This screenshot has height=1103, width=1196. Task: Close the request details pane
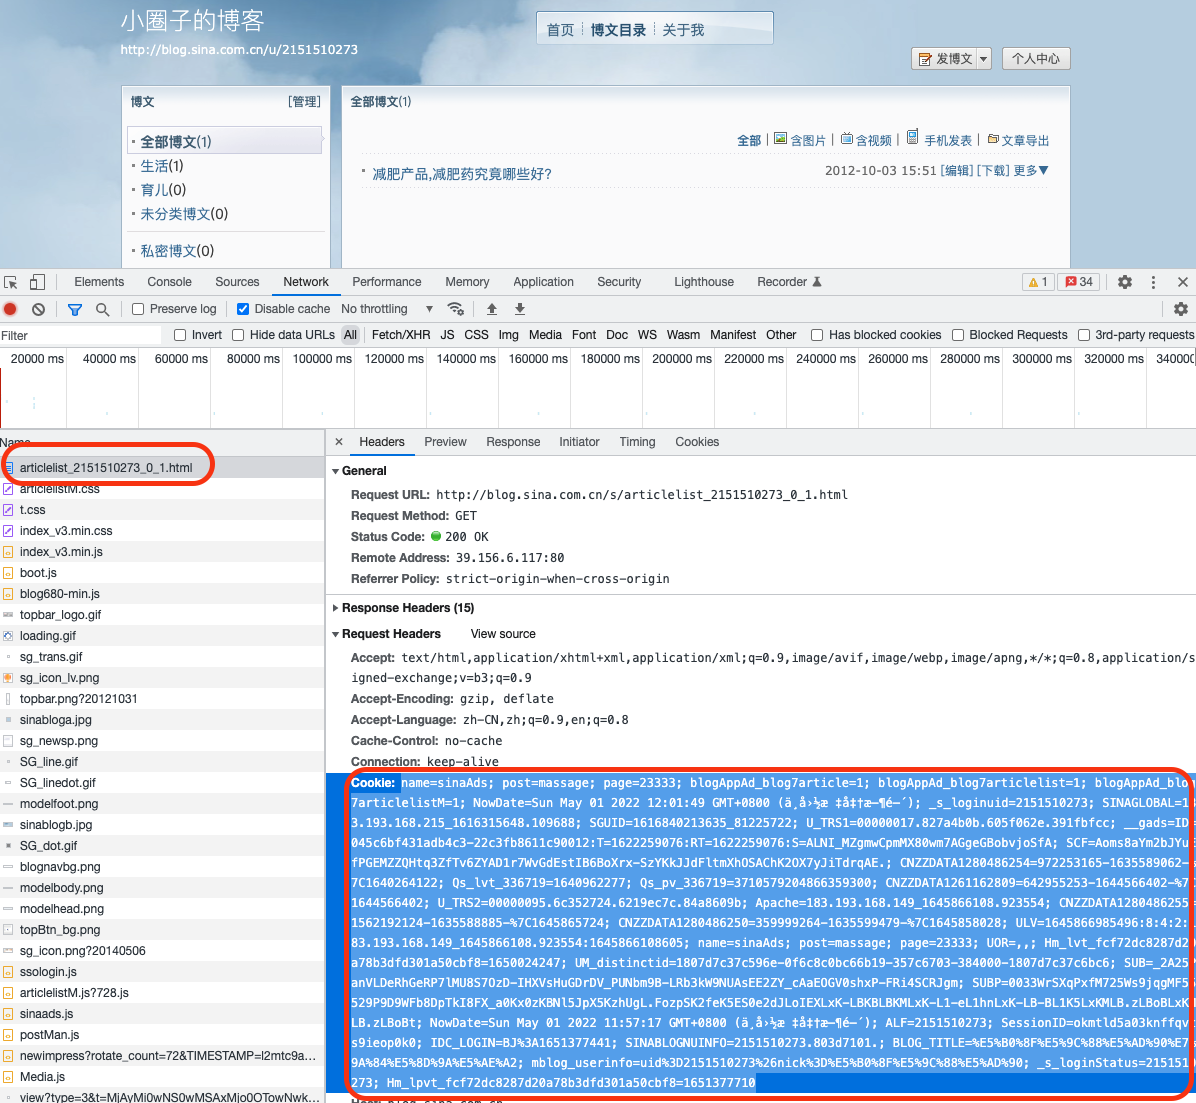click(339, 442)
